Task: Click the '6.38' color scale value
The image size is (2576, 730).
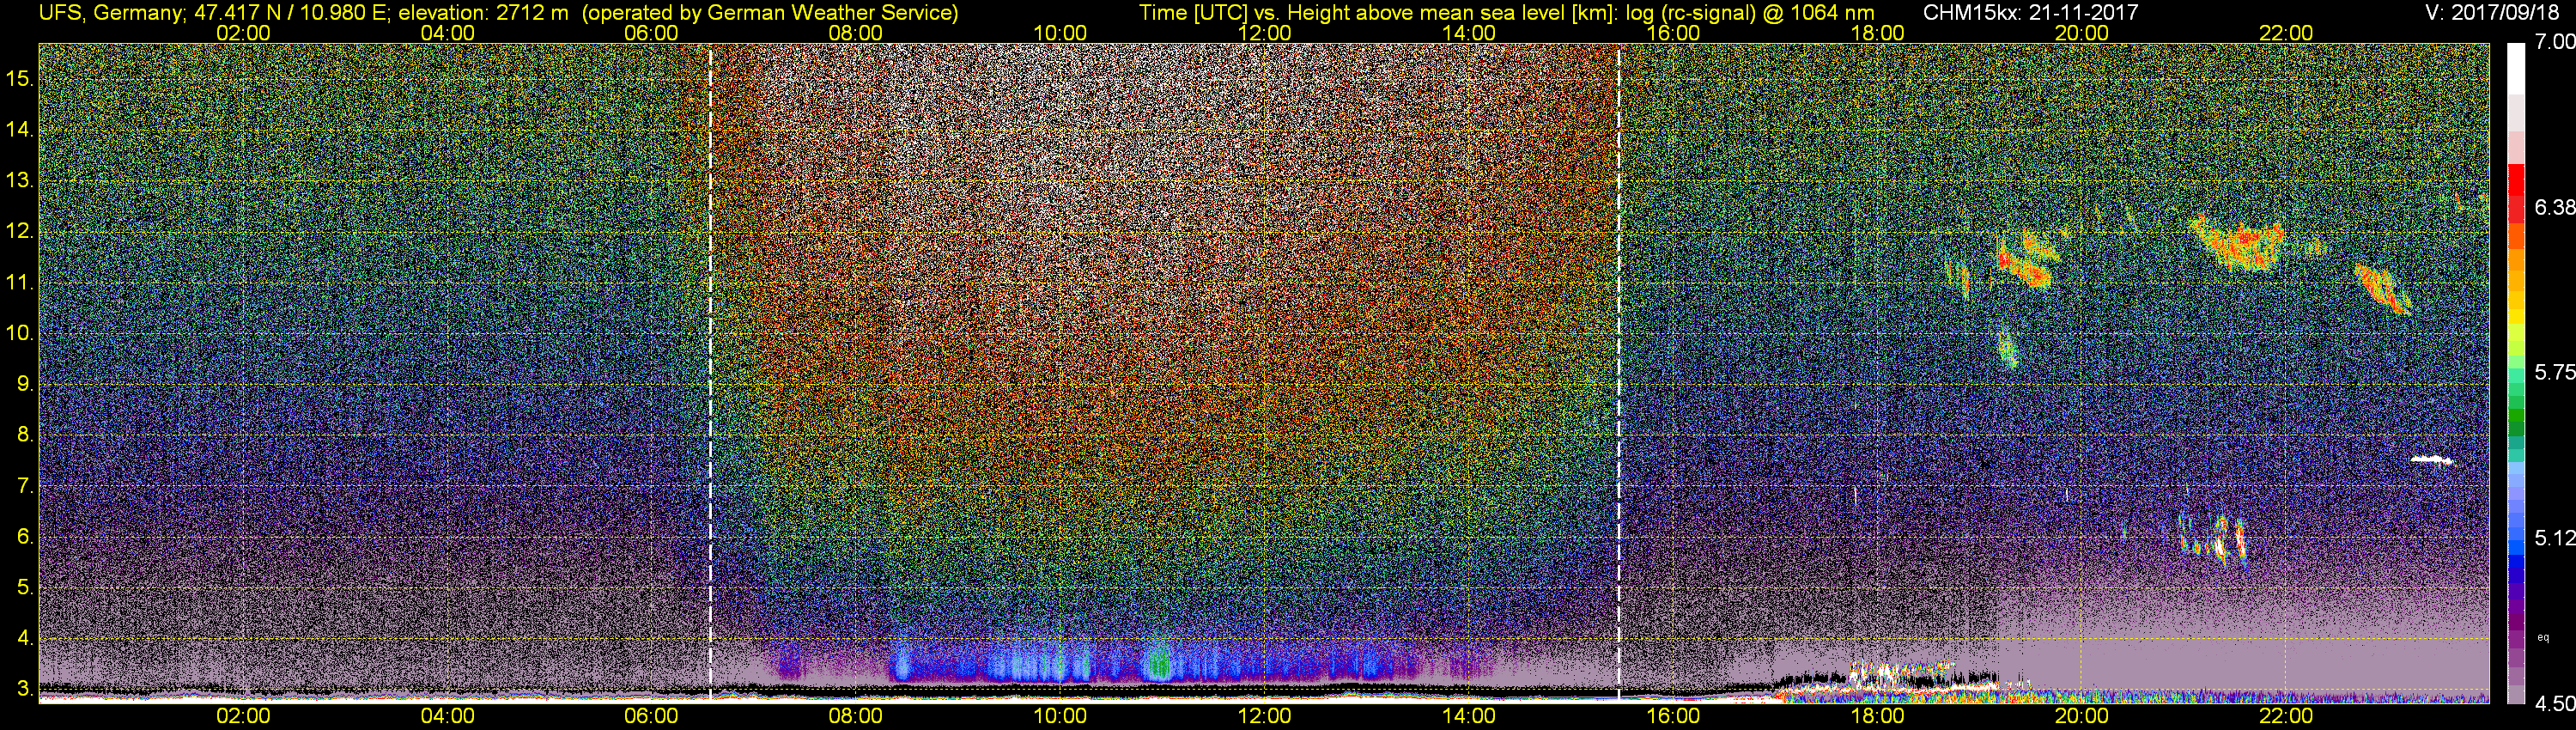Action: click(2554, 207)
